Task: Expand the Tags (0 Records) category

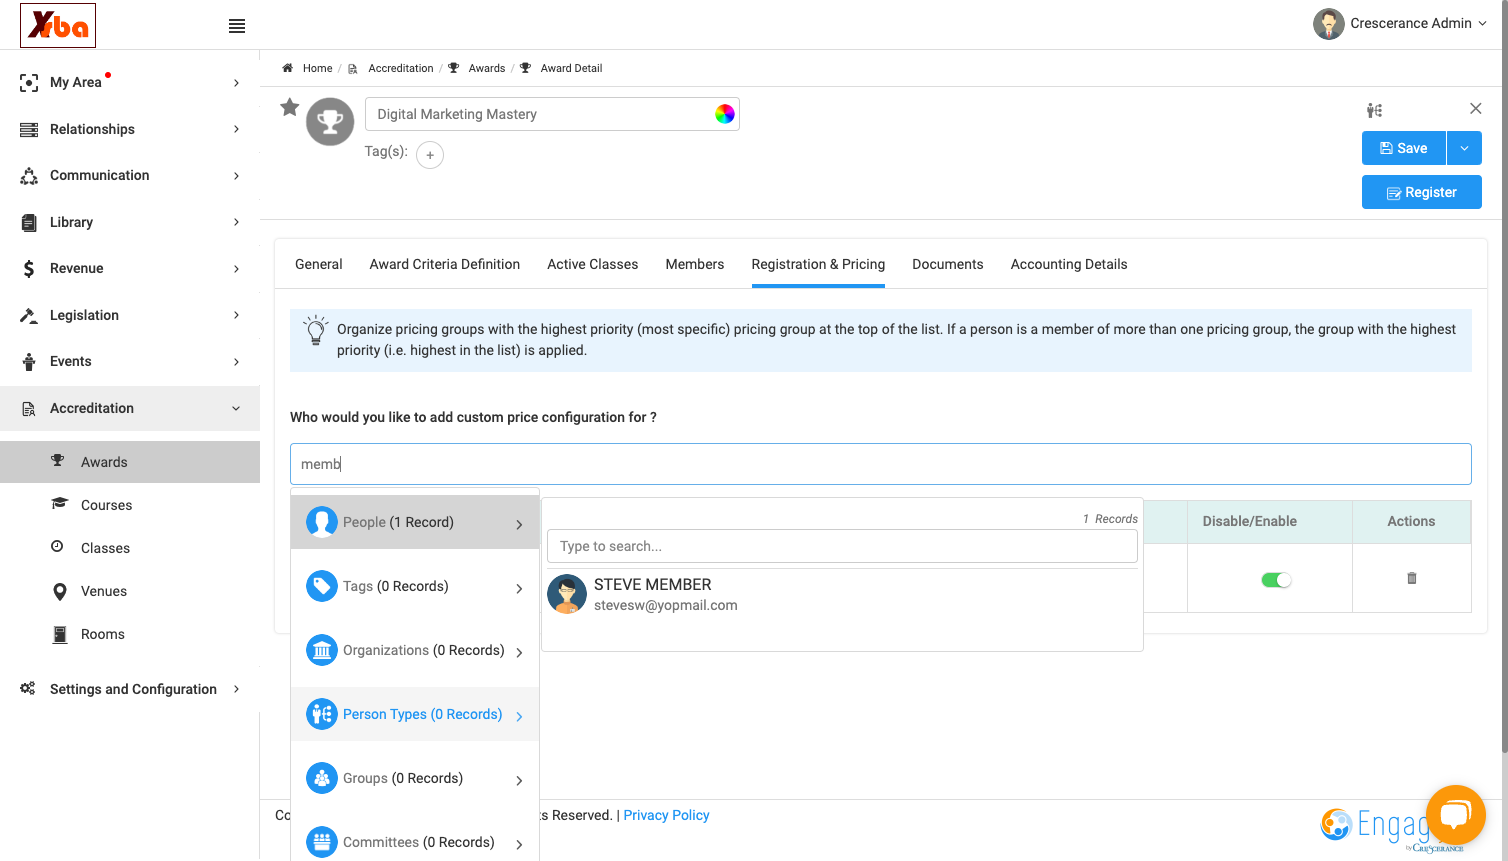Action: pos(415,586)
